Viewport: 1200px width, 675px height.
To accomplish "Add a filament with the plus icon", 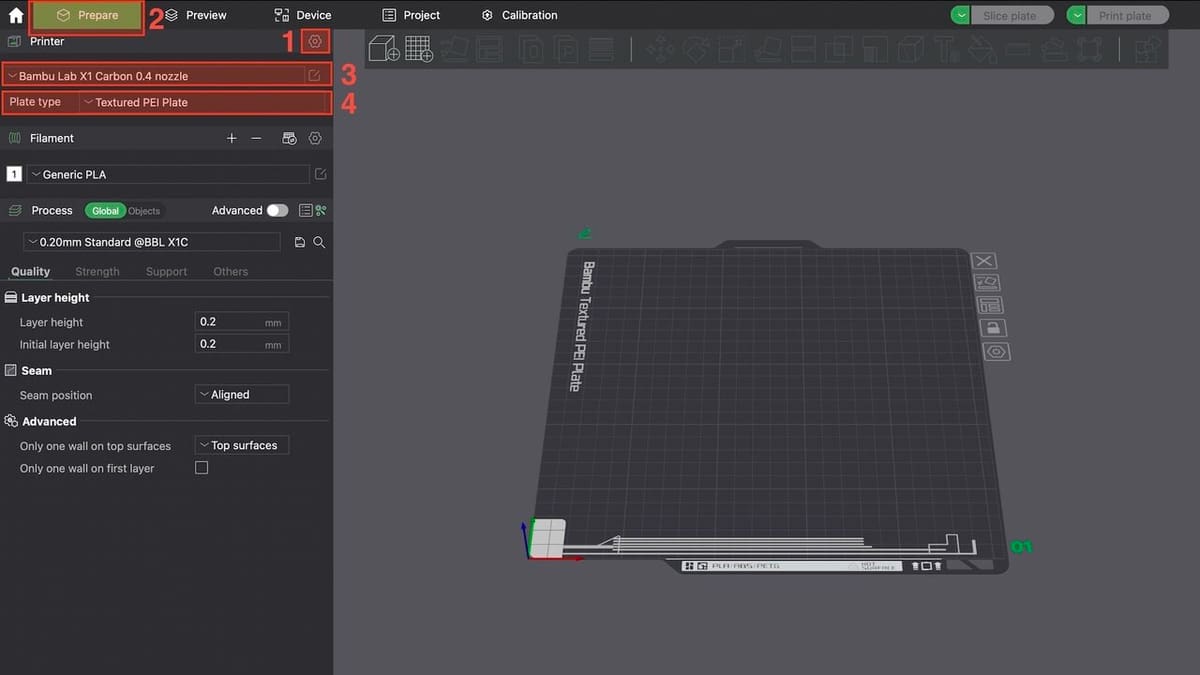I will point(232,138).
